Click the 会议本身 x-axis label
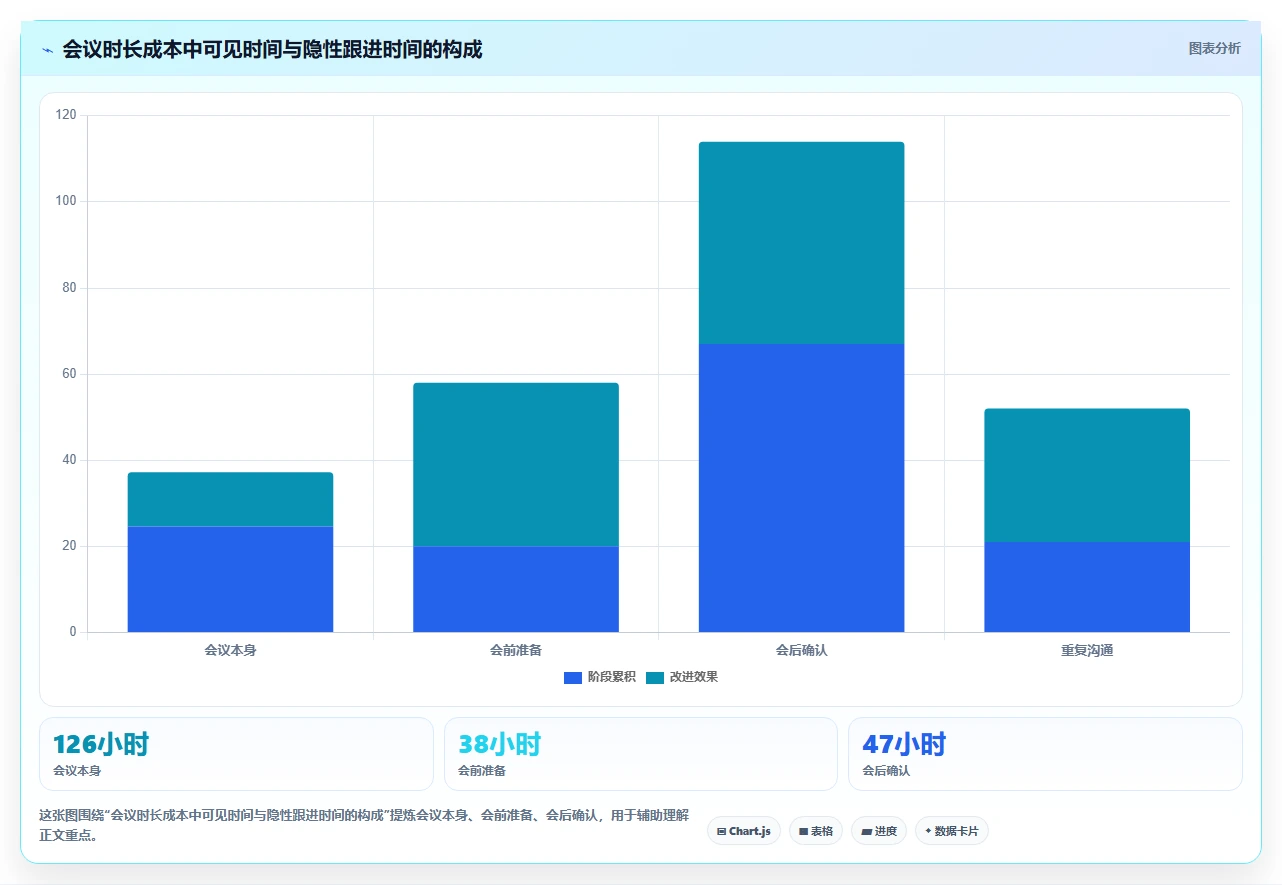 230,650
